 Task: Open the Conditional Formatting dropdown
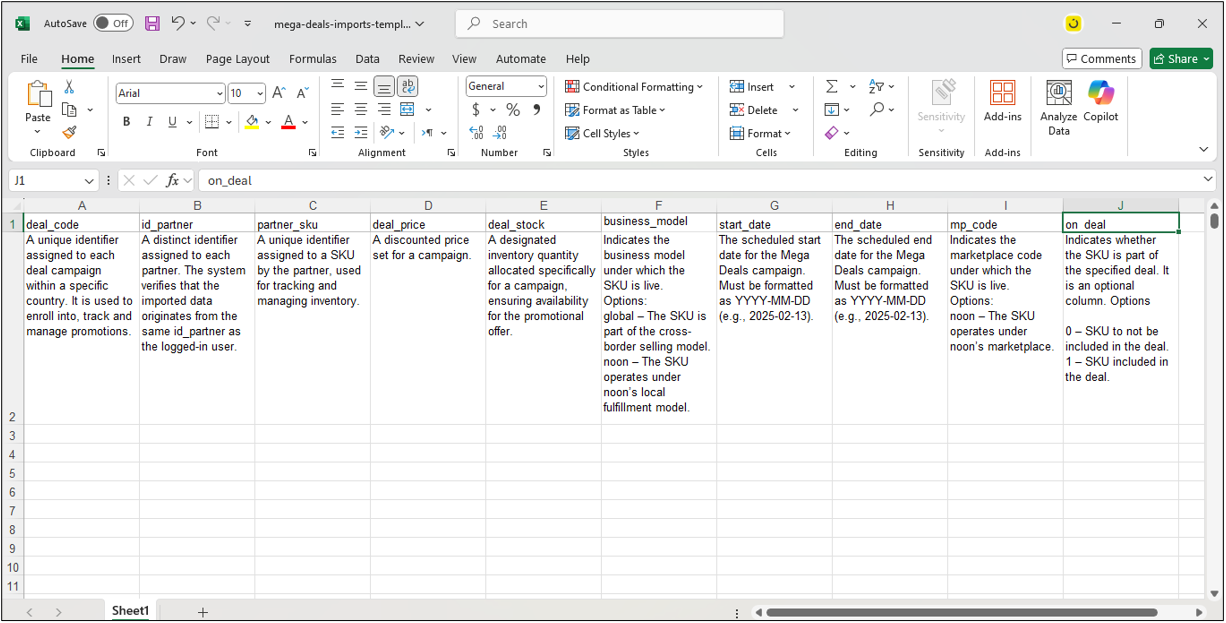[x=634, y=87]
